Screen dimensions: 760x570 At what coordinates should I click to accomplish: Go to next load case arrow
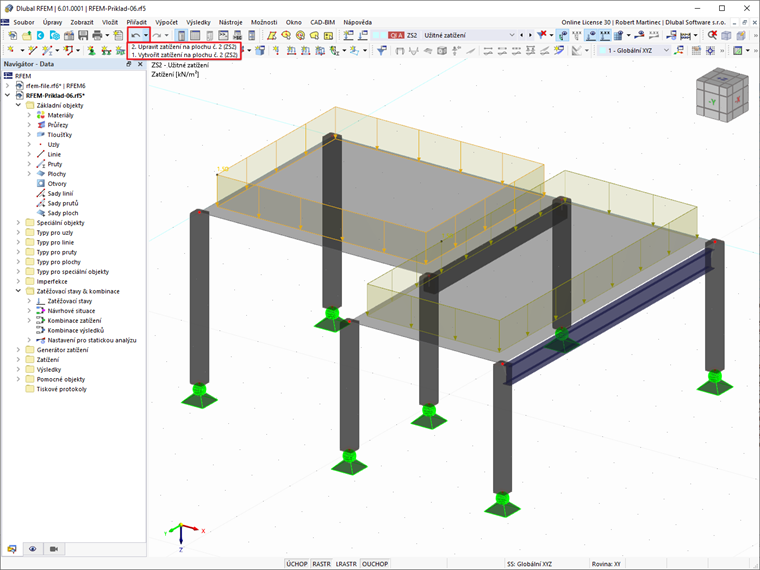530,35
